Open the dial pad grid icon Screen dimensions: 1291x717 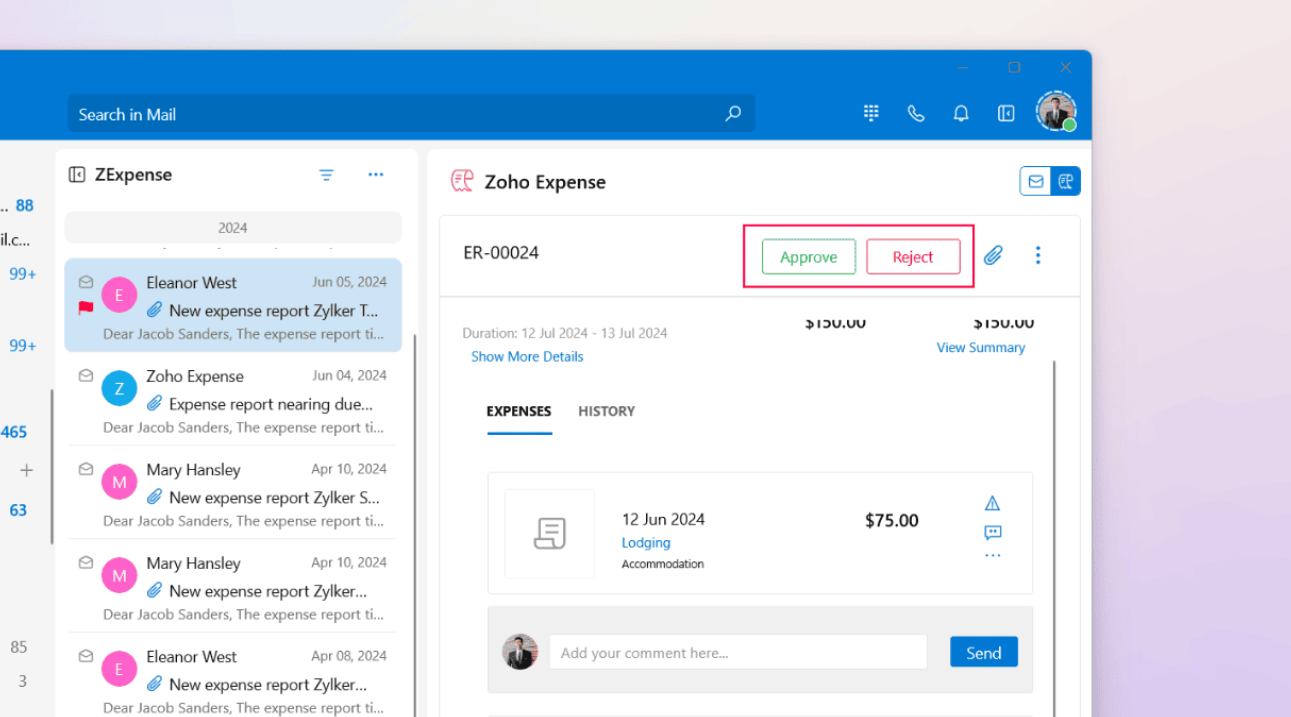click(x=871, y=113)
